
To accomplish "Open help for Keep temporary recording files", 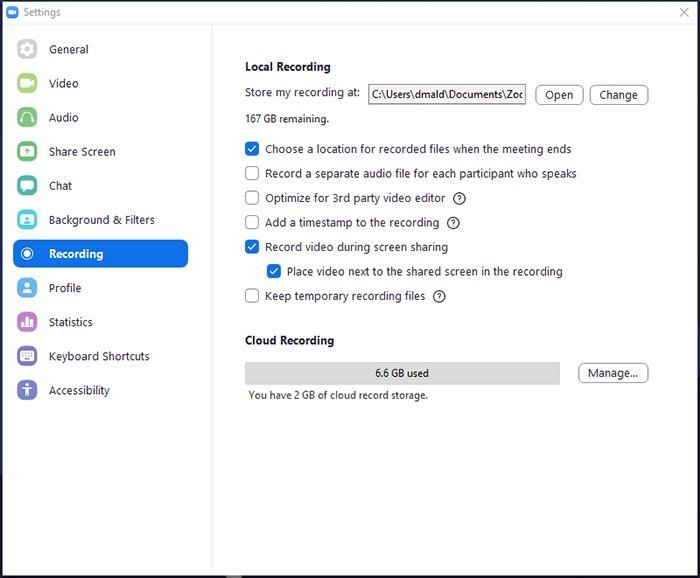I will tap(439, 296).
